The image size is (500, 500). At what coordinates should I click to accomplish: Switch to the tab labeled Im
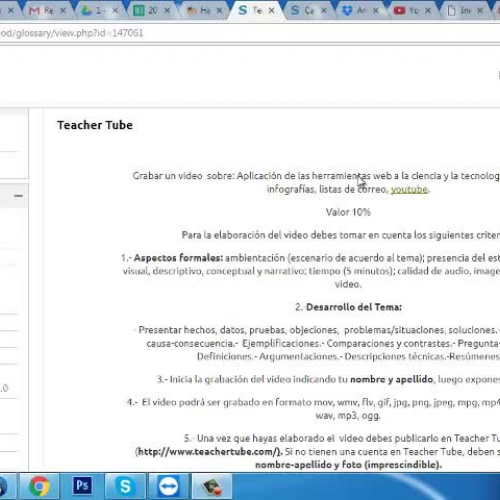(462, 11)
